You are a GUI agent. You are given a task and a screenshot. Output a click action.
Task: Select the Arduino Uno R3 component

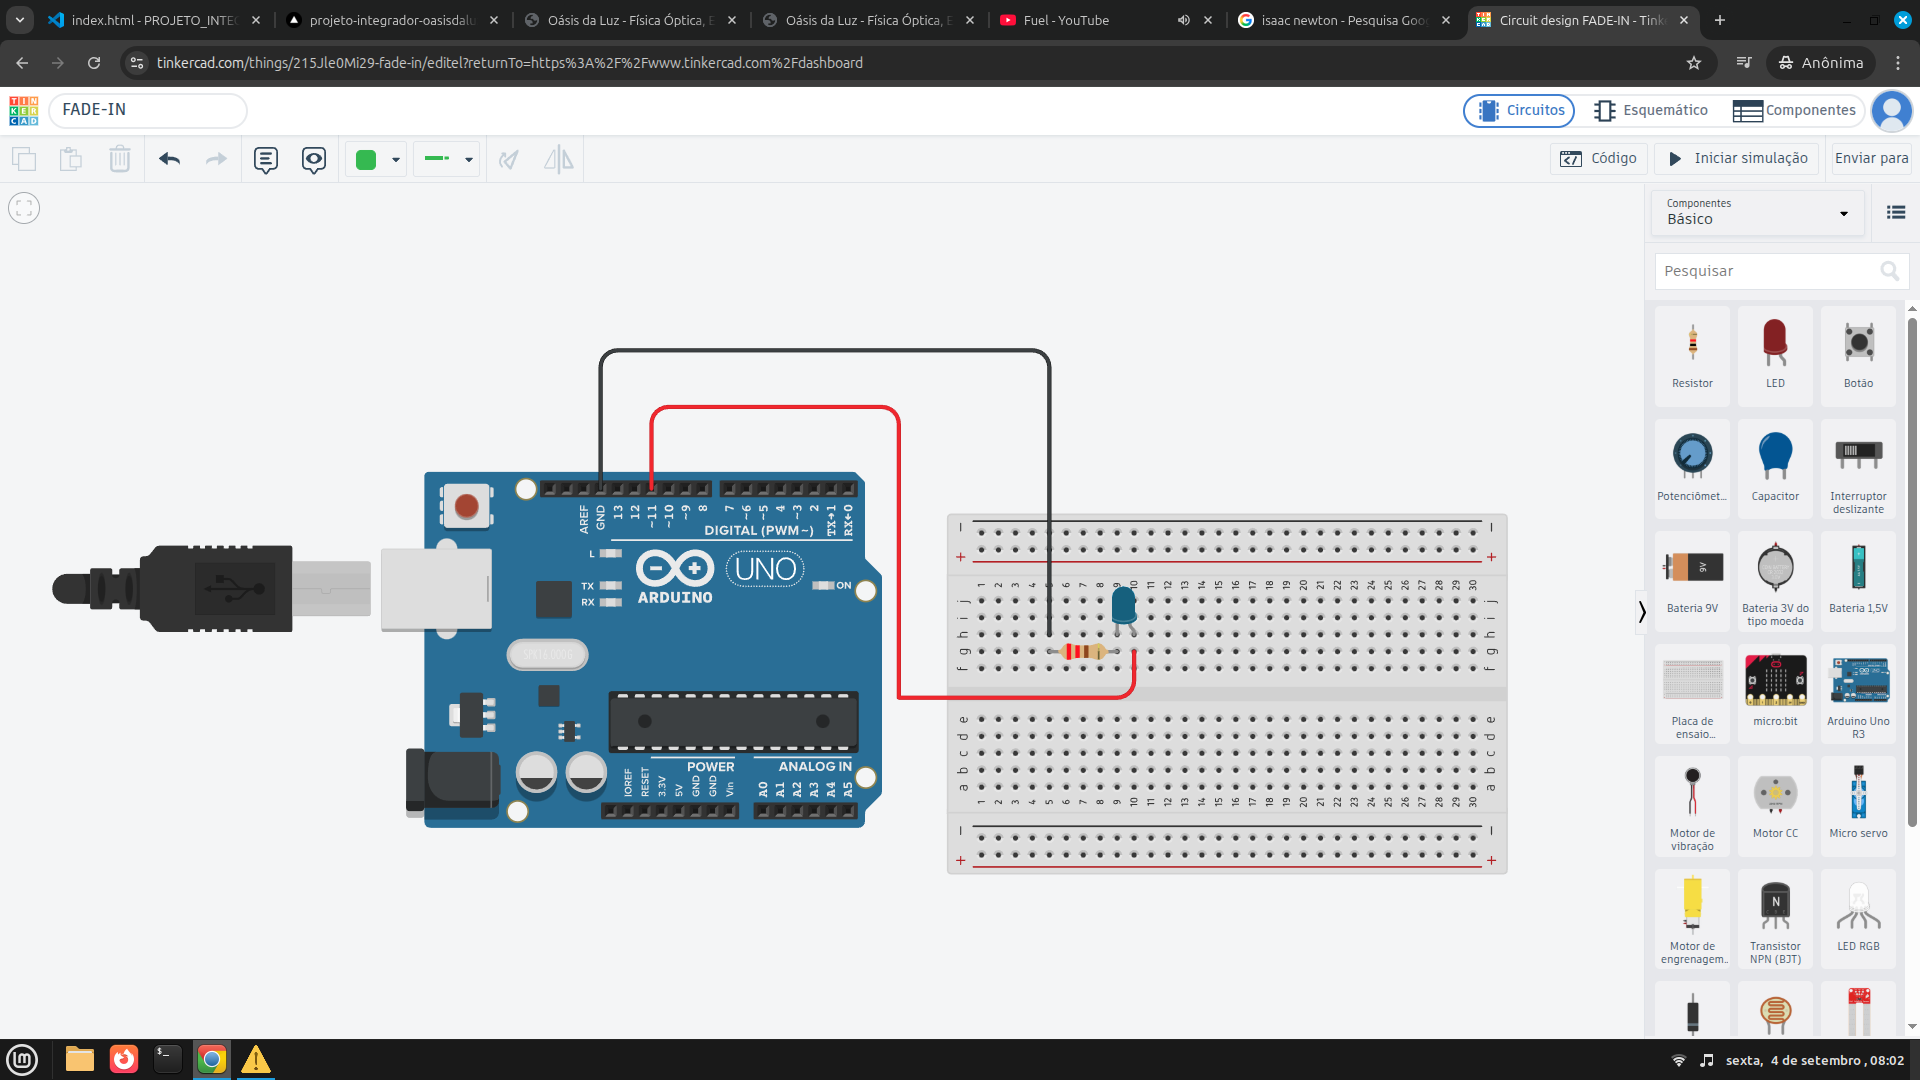(x=1858, y=694)
